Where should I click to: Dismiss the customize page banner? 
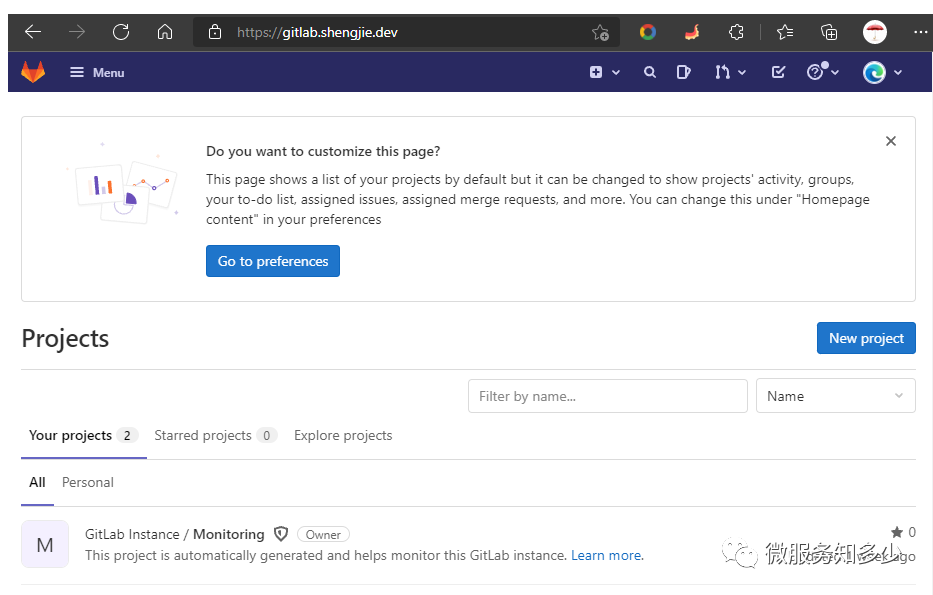pyautogui.click(x=891, y=141)
